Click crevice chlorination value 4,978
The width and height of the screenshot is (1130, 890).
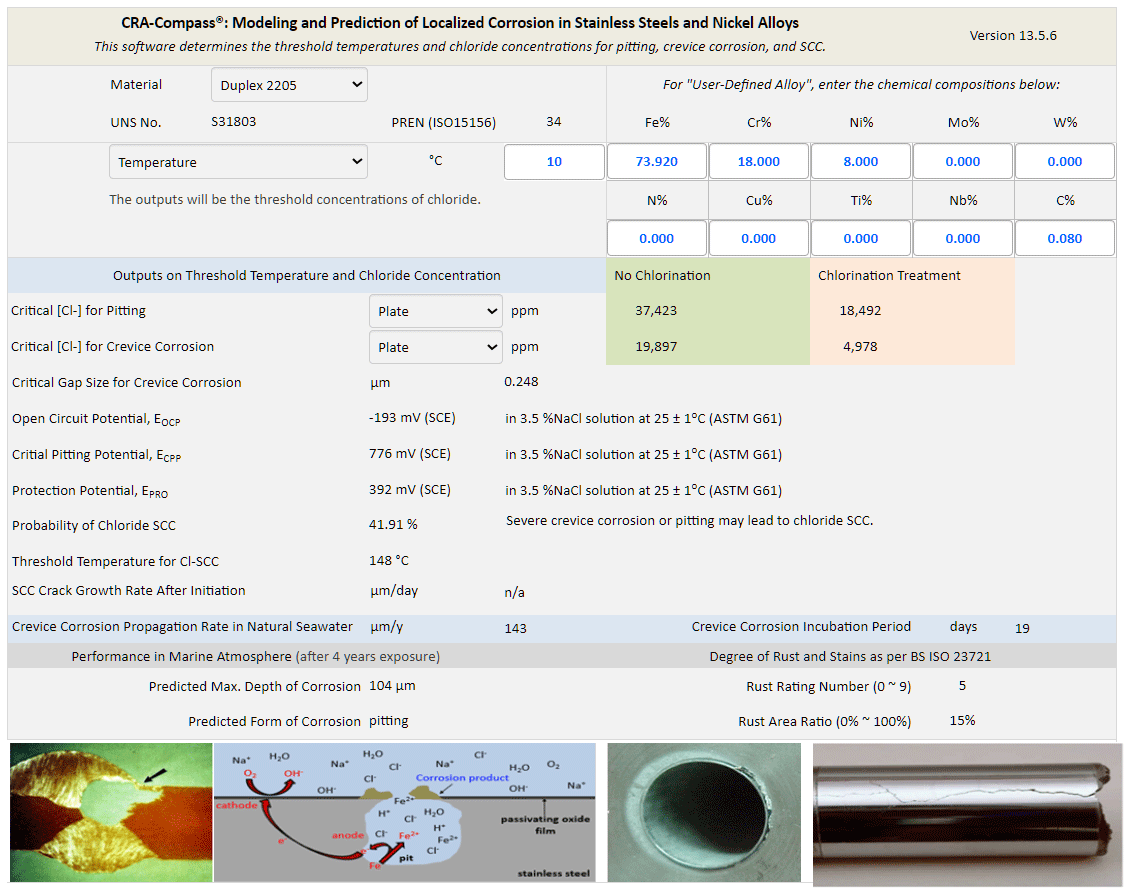(860, 347)
